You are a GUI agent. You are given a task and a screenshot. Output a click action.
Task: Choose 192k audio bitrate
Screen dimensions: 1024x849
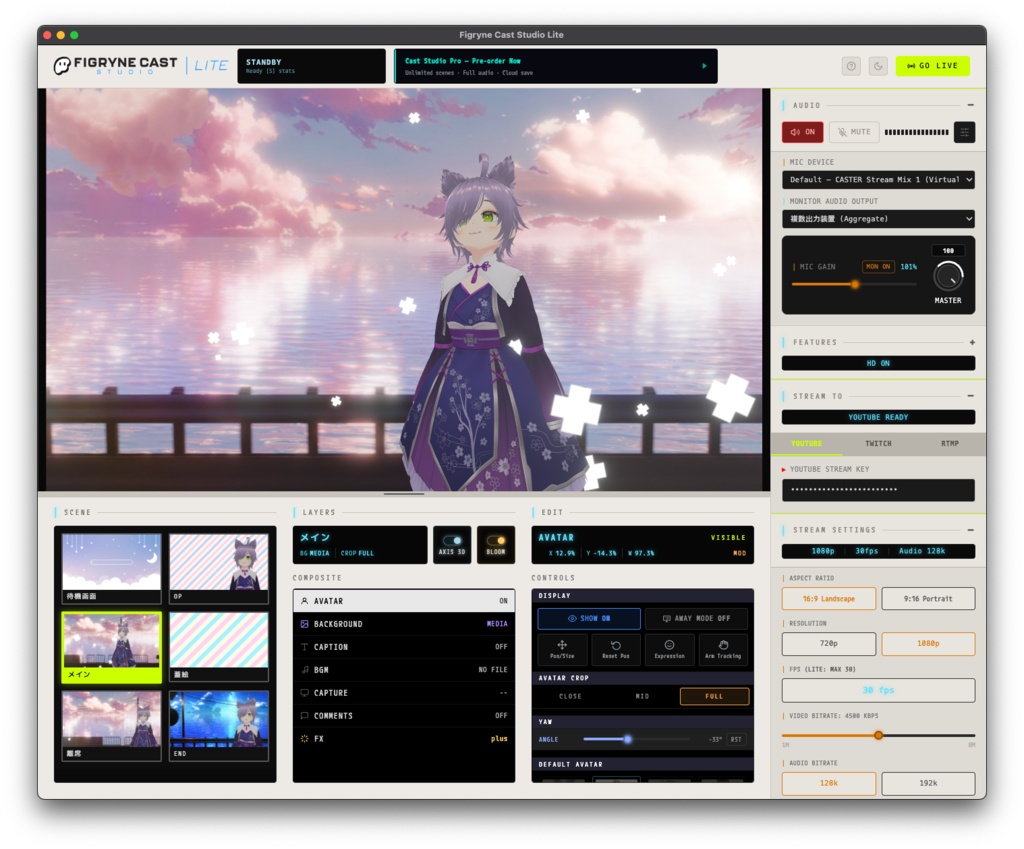click(x=928, y=783)
